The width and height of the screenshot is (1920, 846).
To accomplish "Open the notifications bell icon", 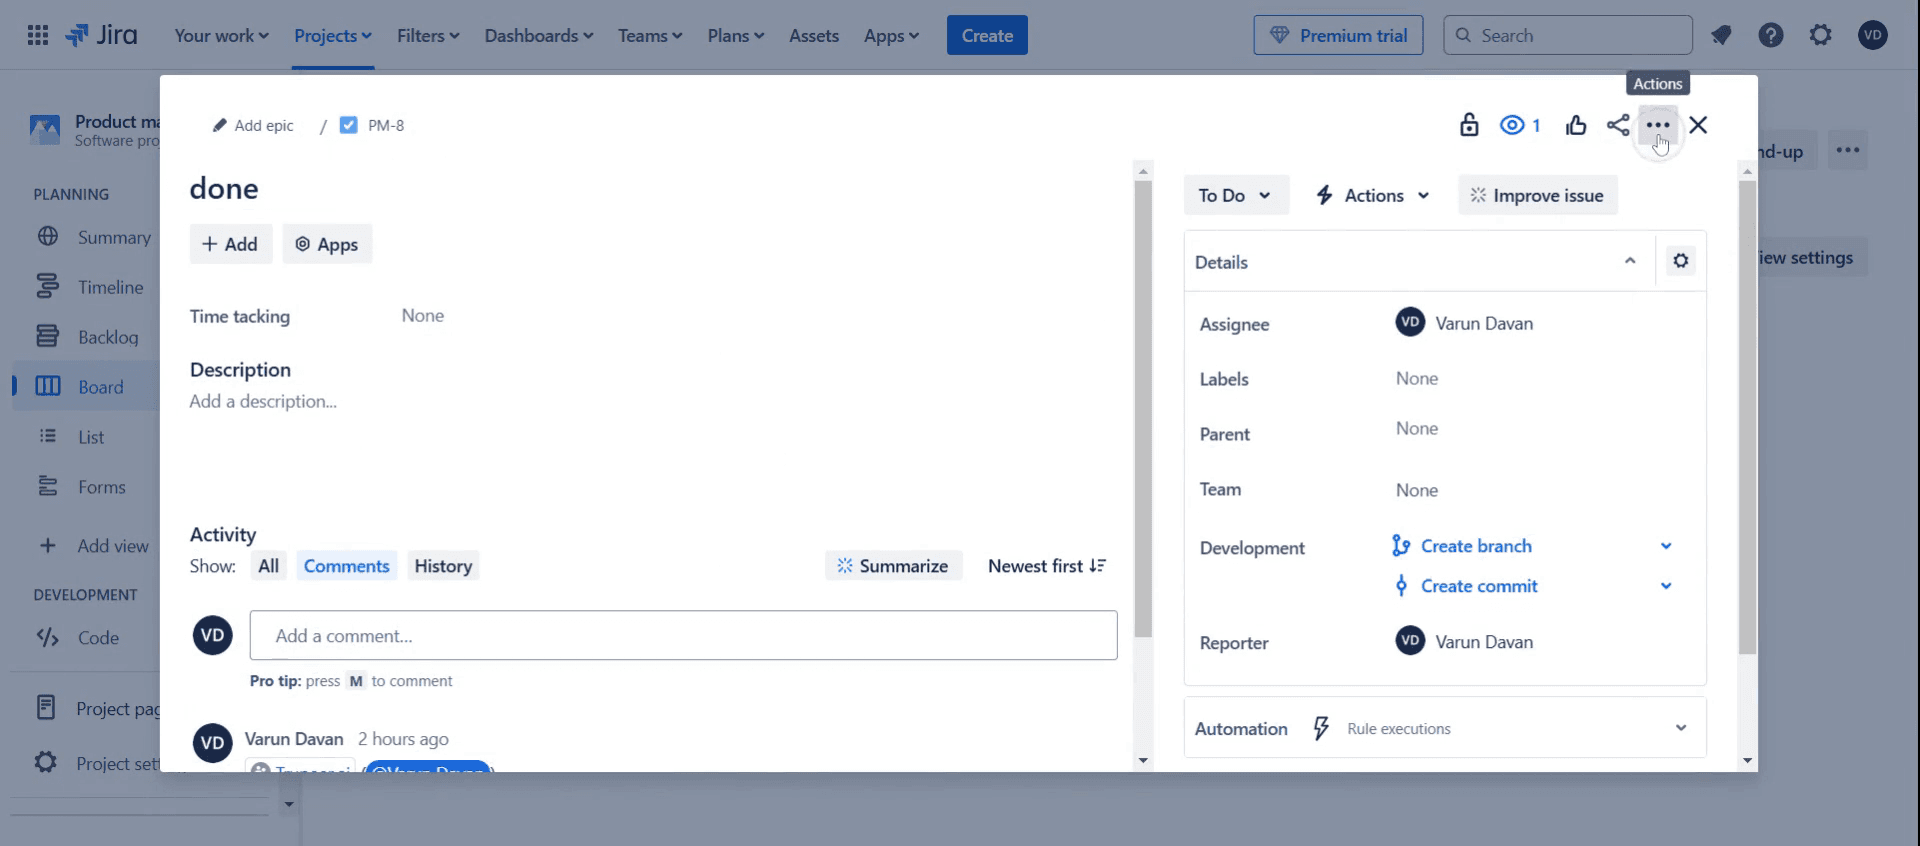I will click(x=1721, y=35).
